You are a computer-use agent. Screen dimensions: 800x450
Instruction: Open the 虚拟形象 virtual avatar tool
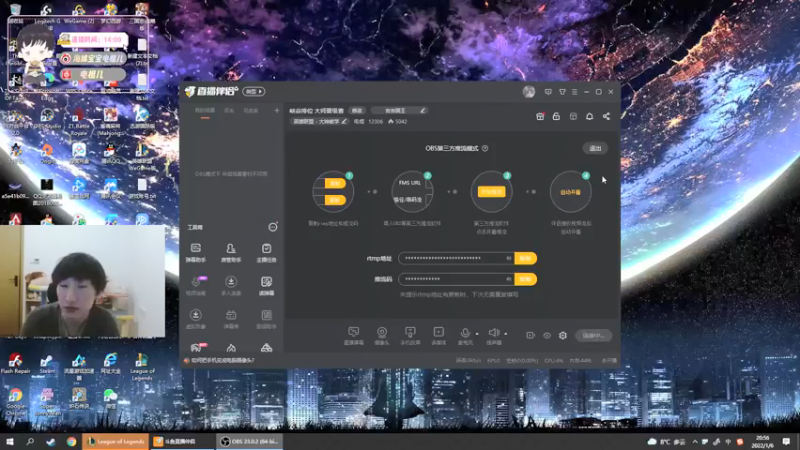pos(195,319)
